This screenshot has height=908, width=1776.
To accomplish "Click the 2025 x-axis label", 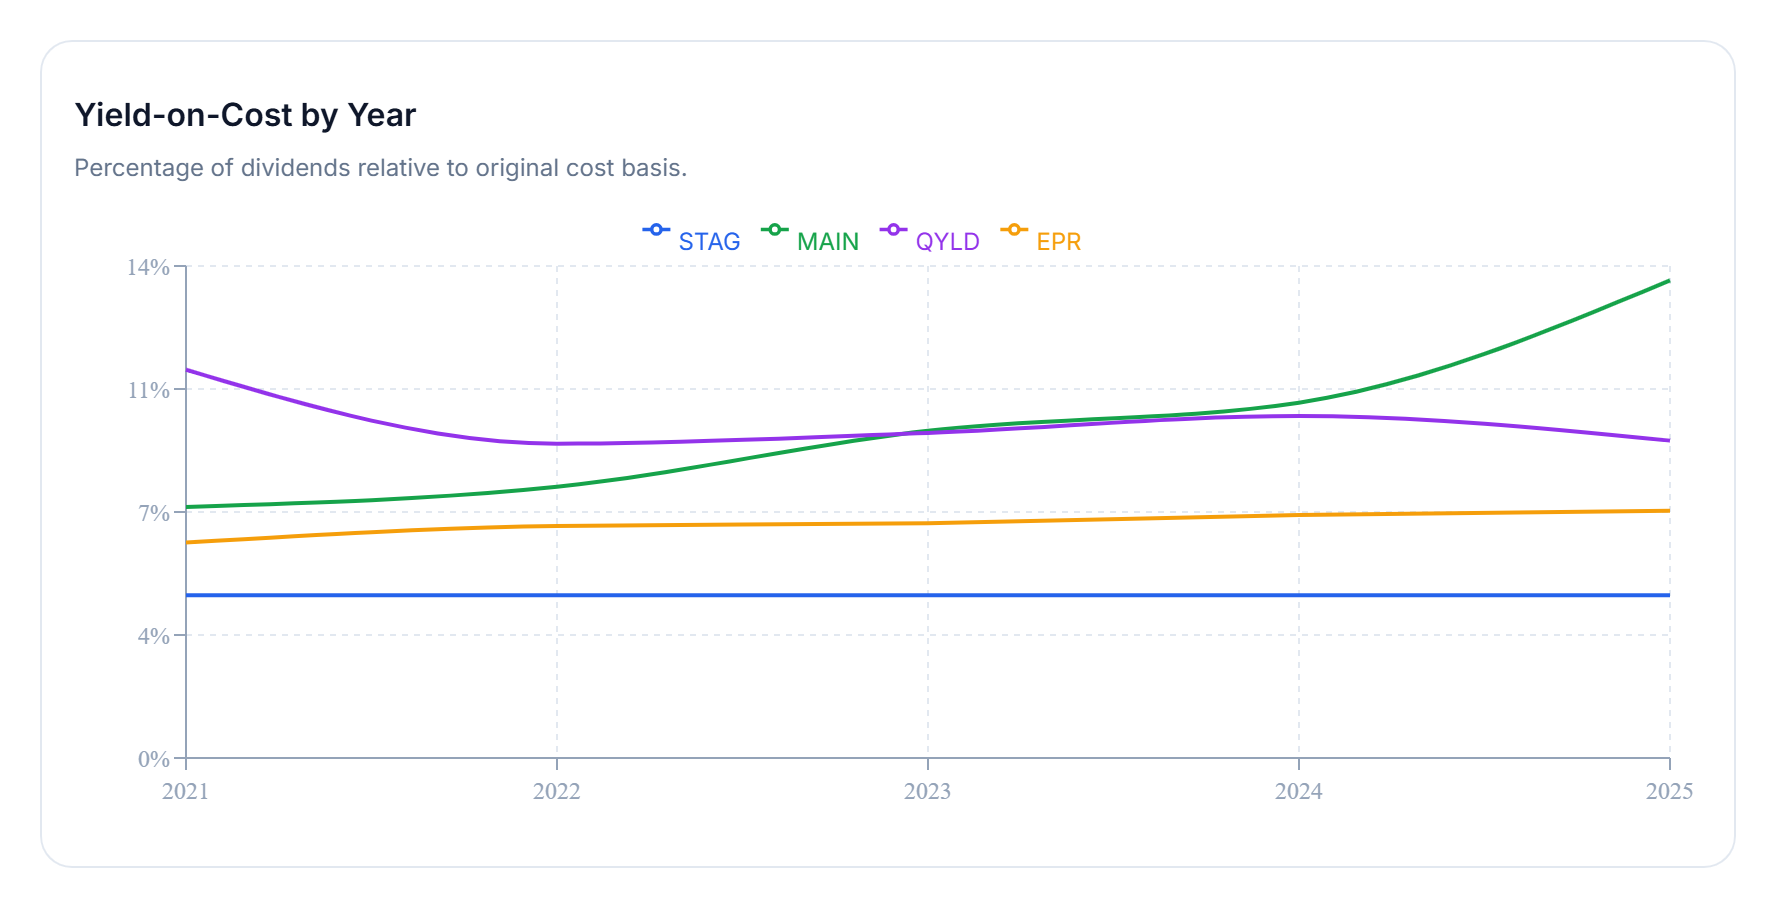I will 1669,791.
